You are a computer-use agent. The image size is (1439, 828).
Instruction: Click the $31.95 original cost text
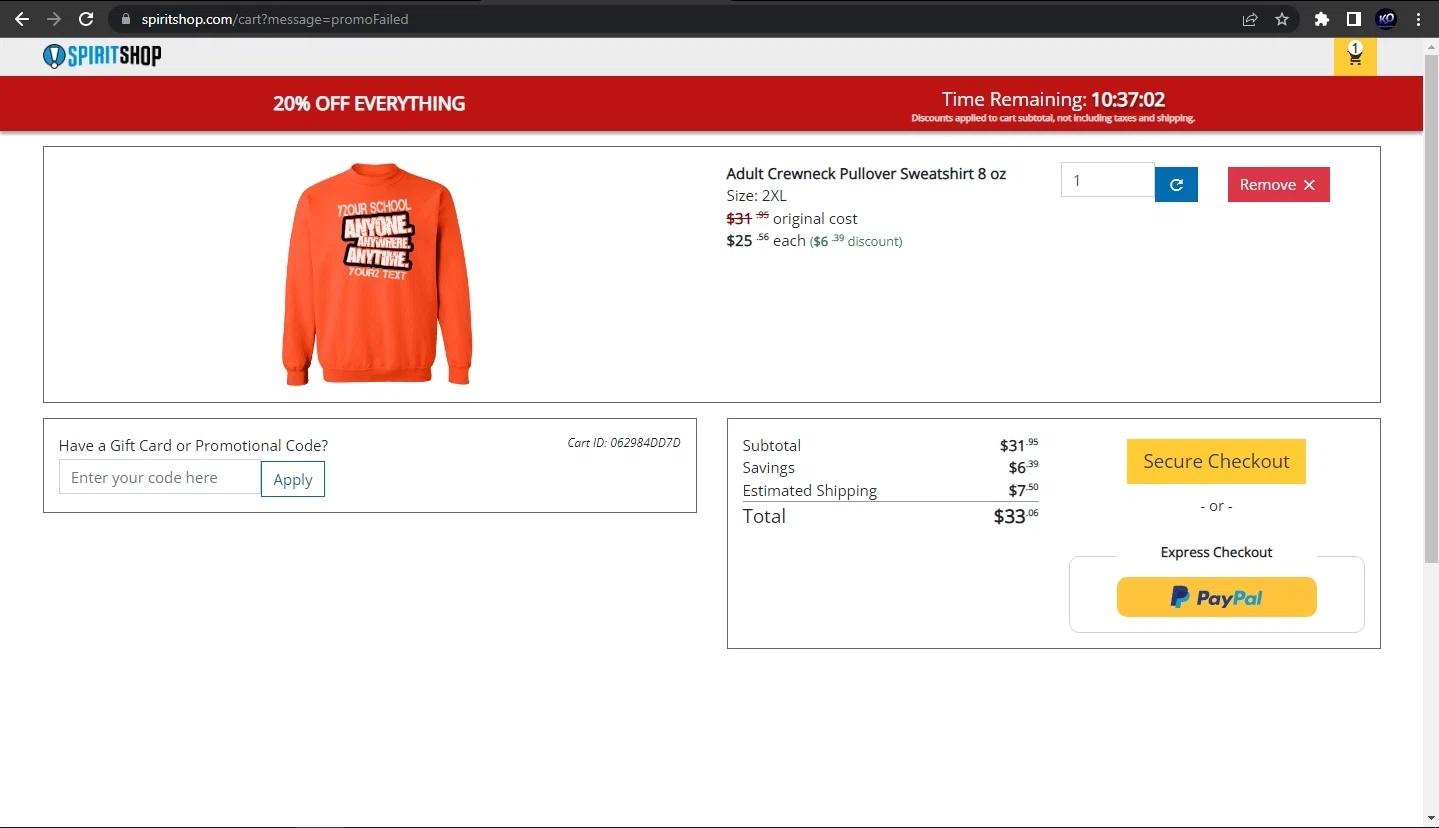(791, 218)
